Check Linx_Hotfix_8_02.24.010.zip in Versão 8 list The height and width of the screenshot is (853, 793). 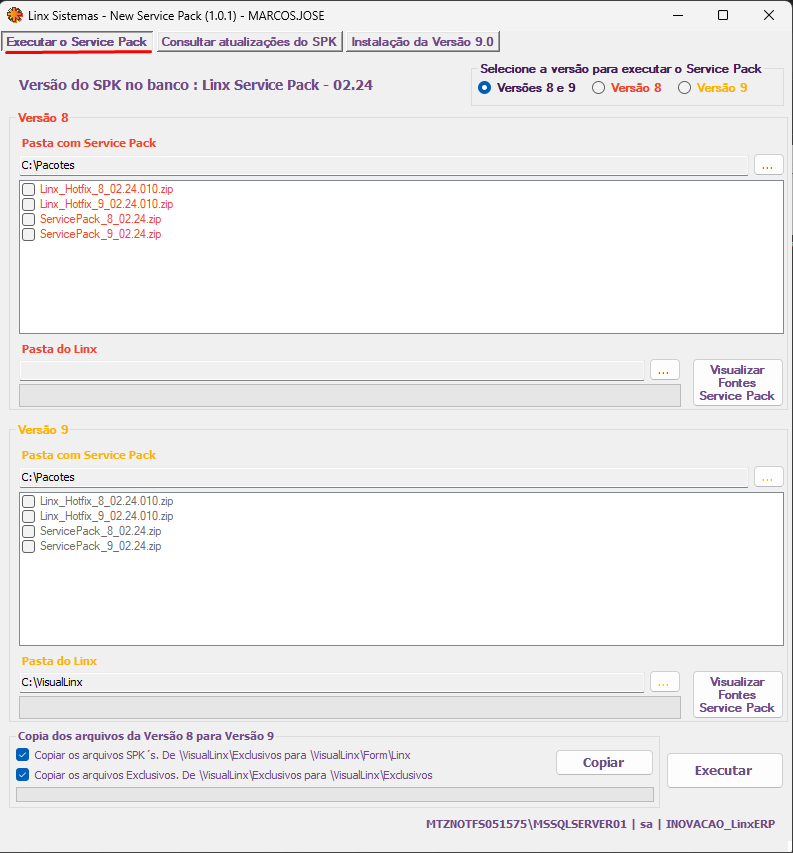(x=28, y=189)
